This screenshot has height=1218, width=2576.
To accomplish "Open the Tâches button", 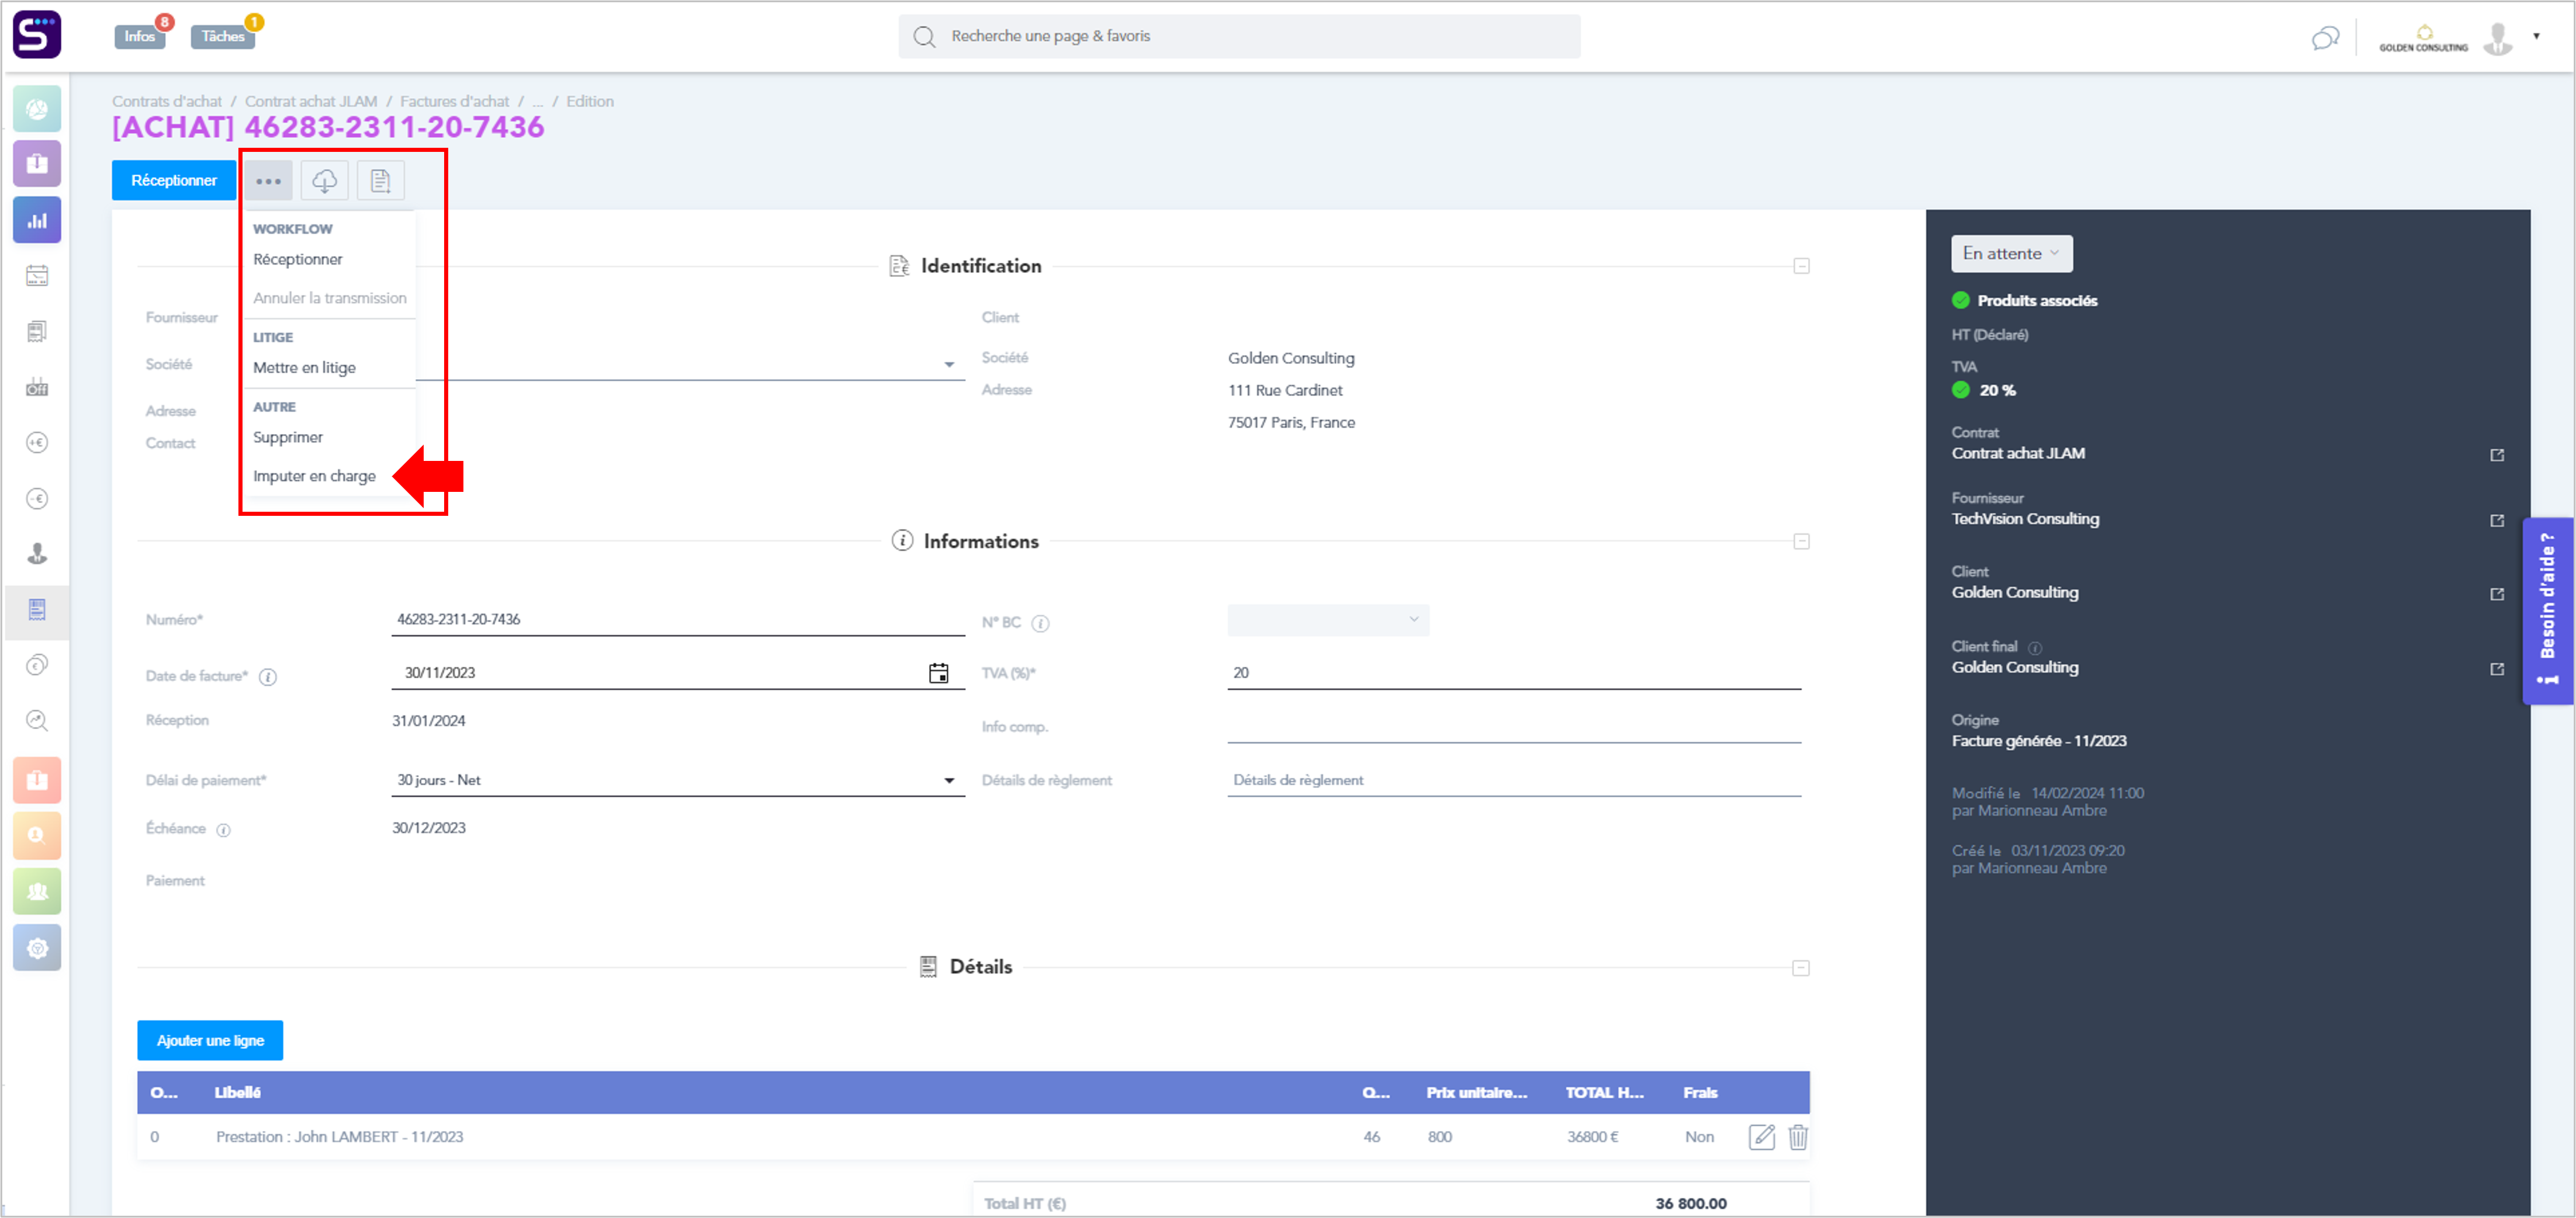I will (x=222, y=37).
